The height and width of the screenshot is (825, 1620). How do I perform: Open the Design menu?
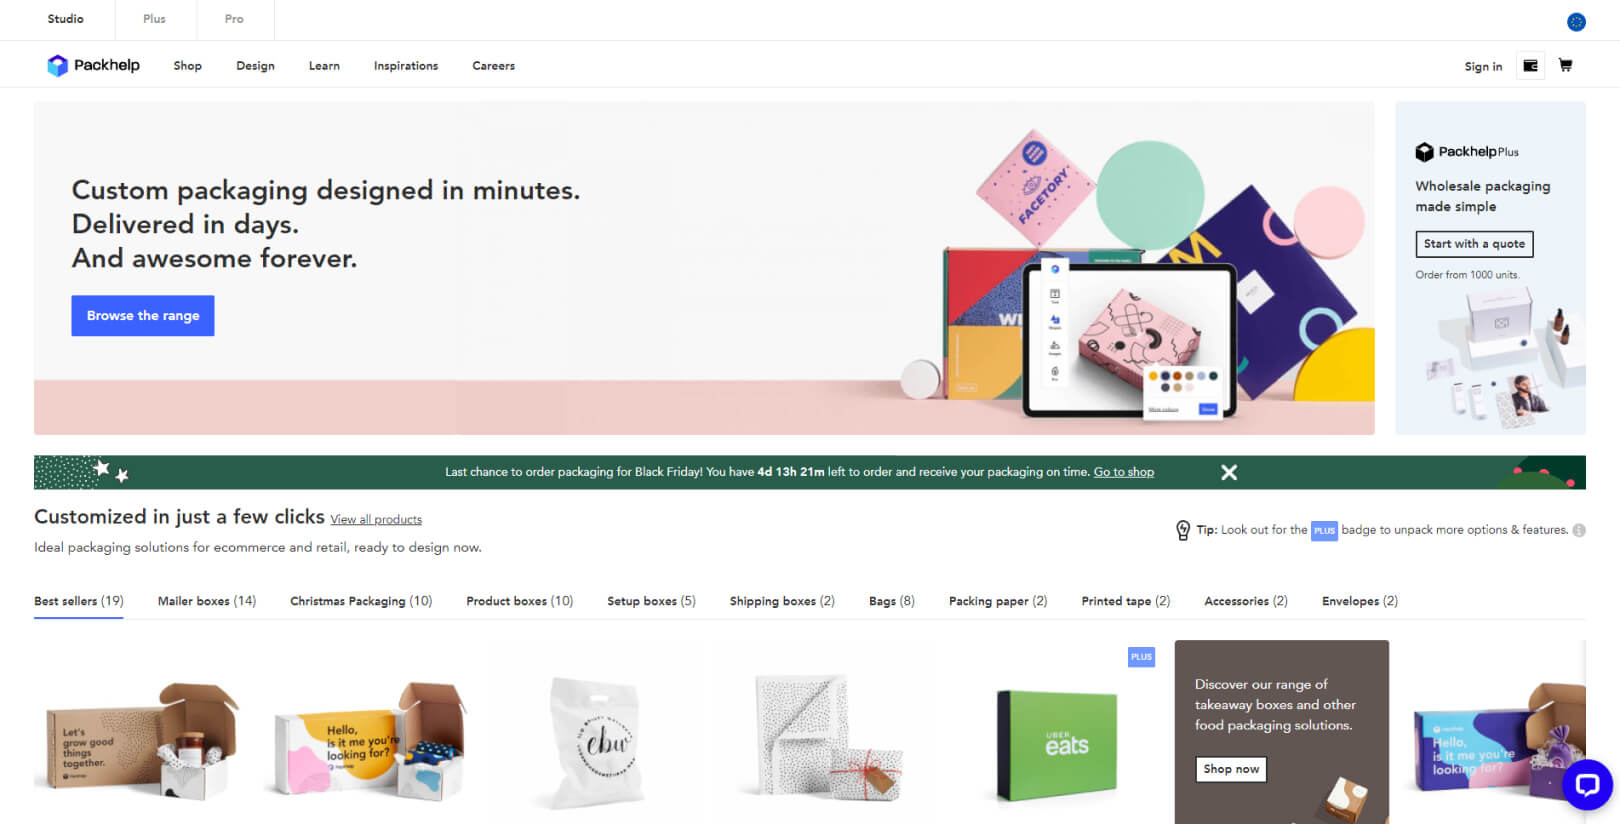(x=255, y=66)
